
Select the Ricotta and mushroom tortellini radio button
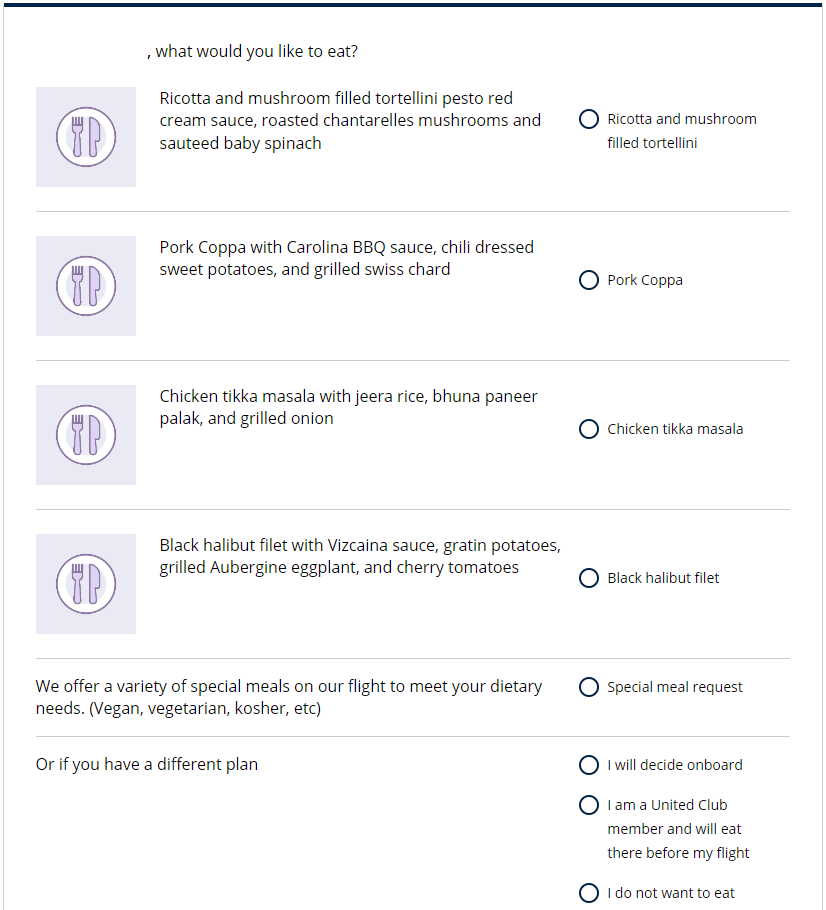pos(589,119)
